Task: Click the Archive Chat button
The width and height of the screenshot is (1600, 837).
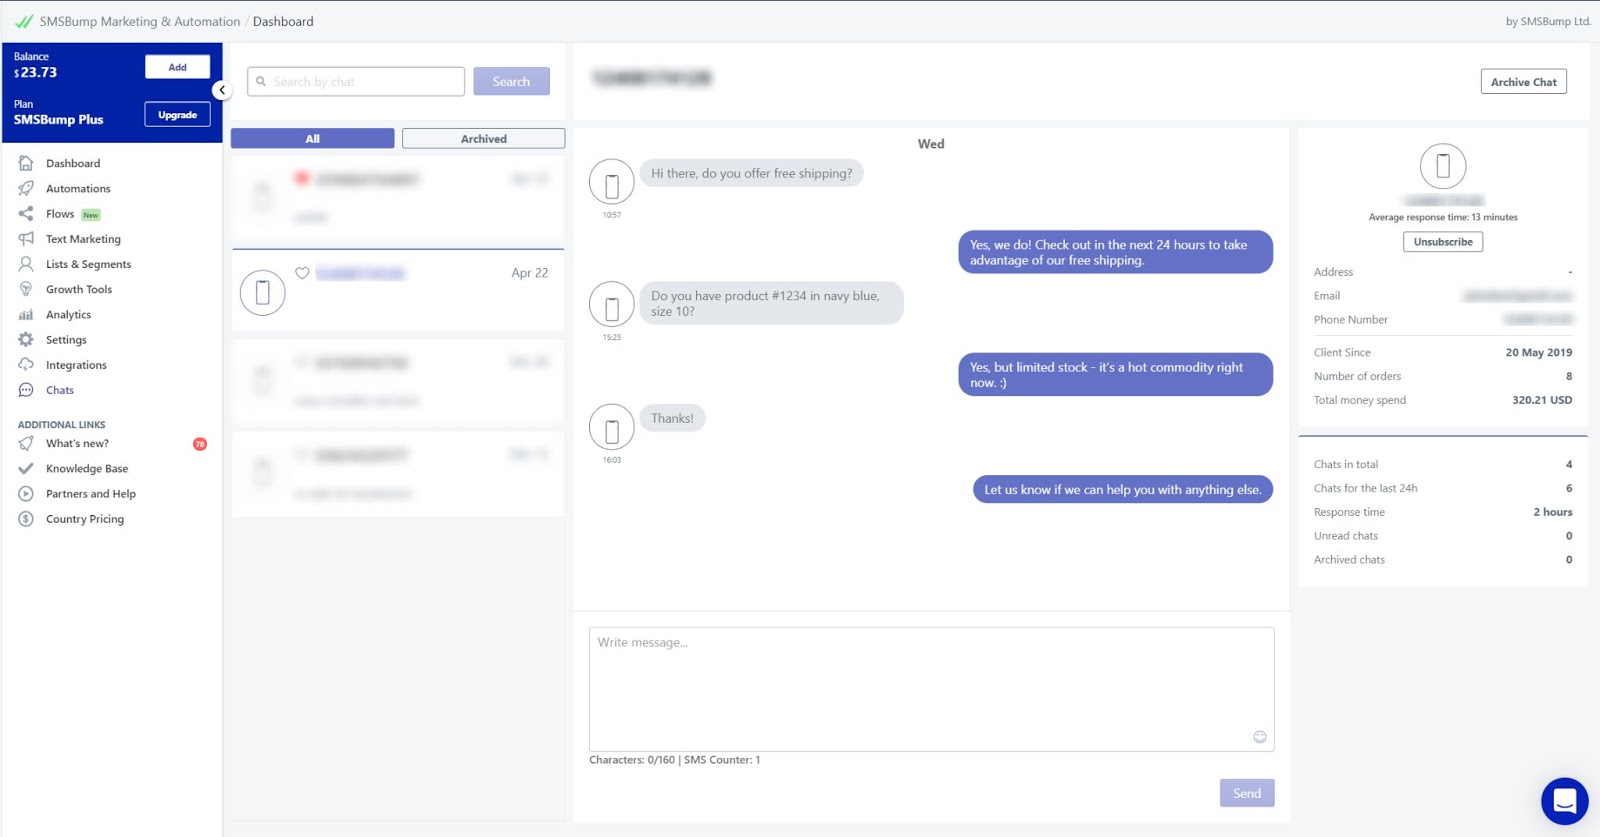Action: (1523, 82)
